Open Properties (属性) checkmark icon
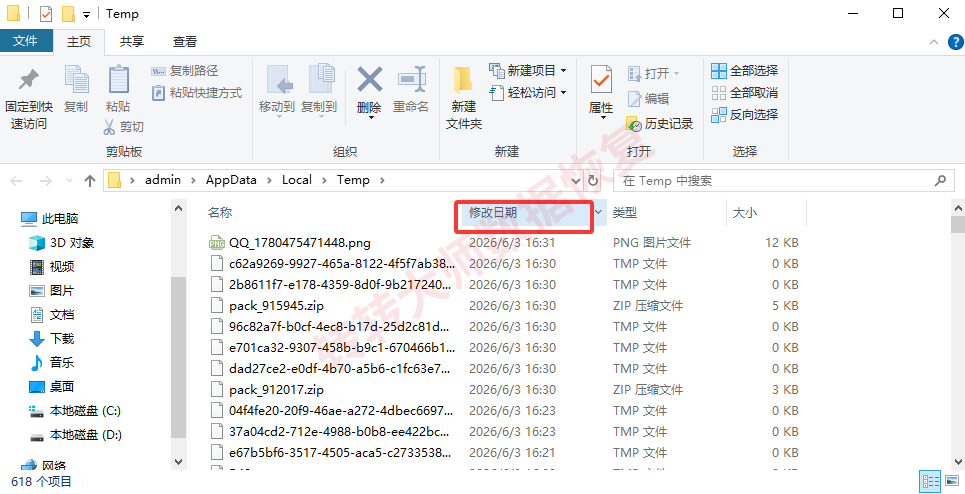 [601, 80]
